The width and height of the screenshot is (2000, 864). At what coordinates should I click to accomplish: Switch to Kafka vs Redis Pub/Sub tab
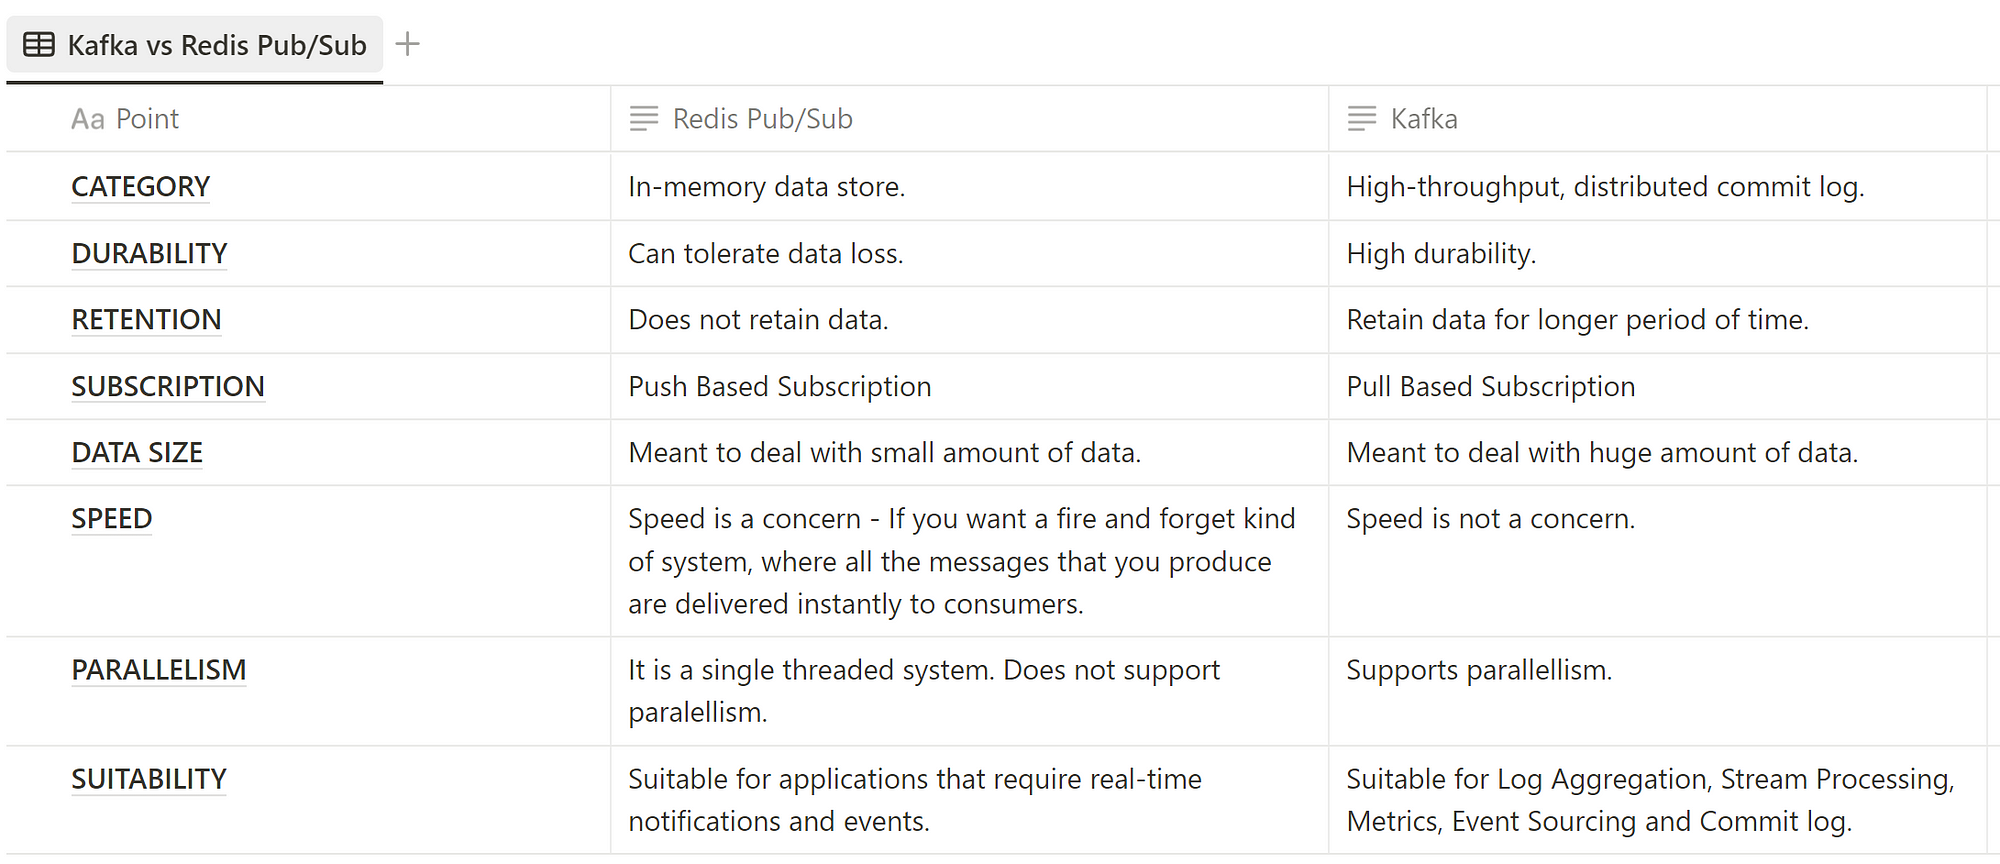[x=195, y=45]
